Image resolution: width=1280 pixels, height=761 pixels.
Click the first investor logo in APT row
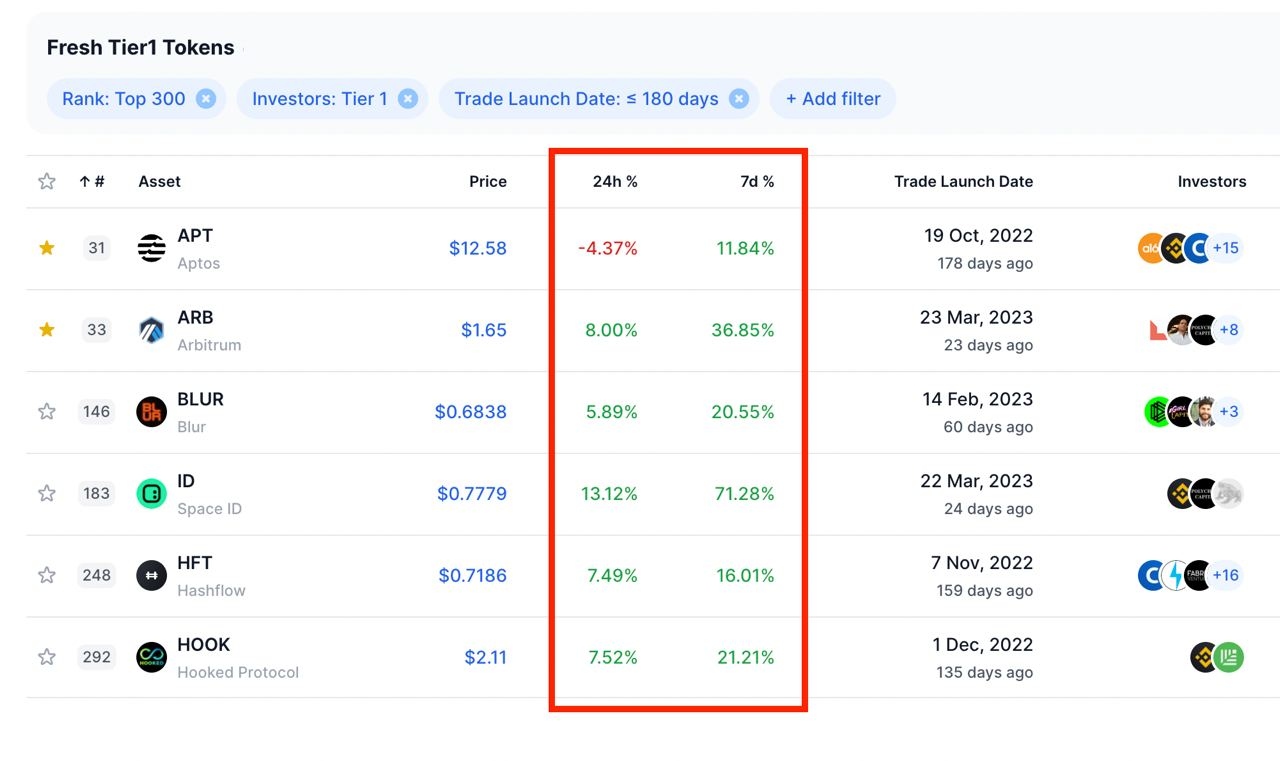click(1152, 248)
